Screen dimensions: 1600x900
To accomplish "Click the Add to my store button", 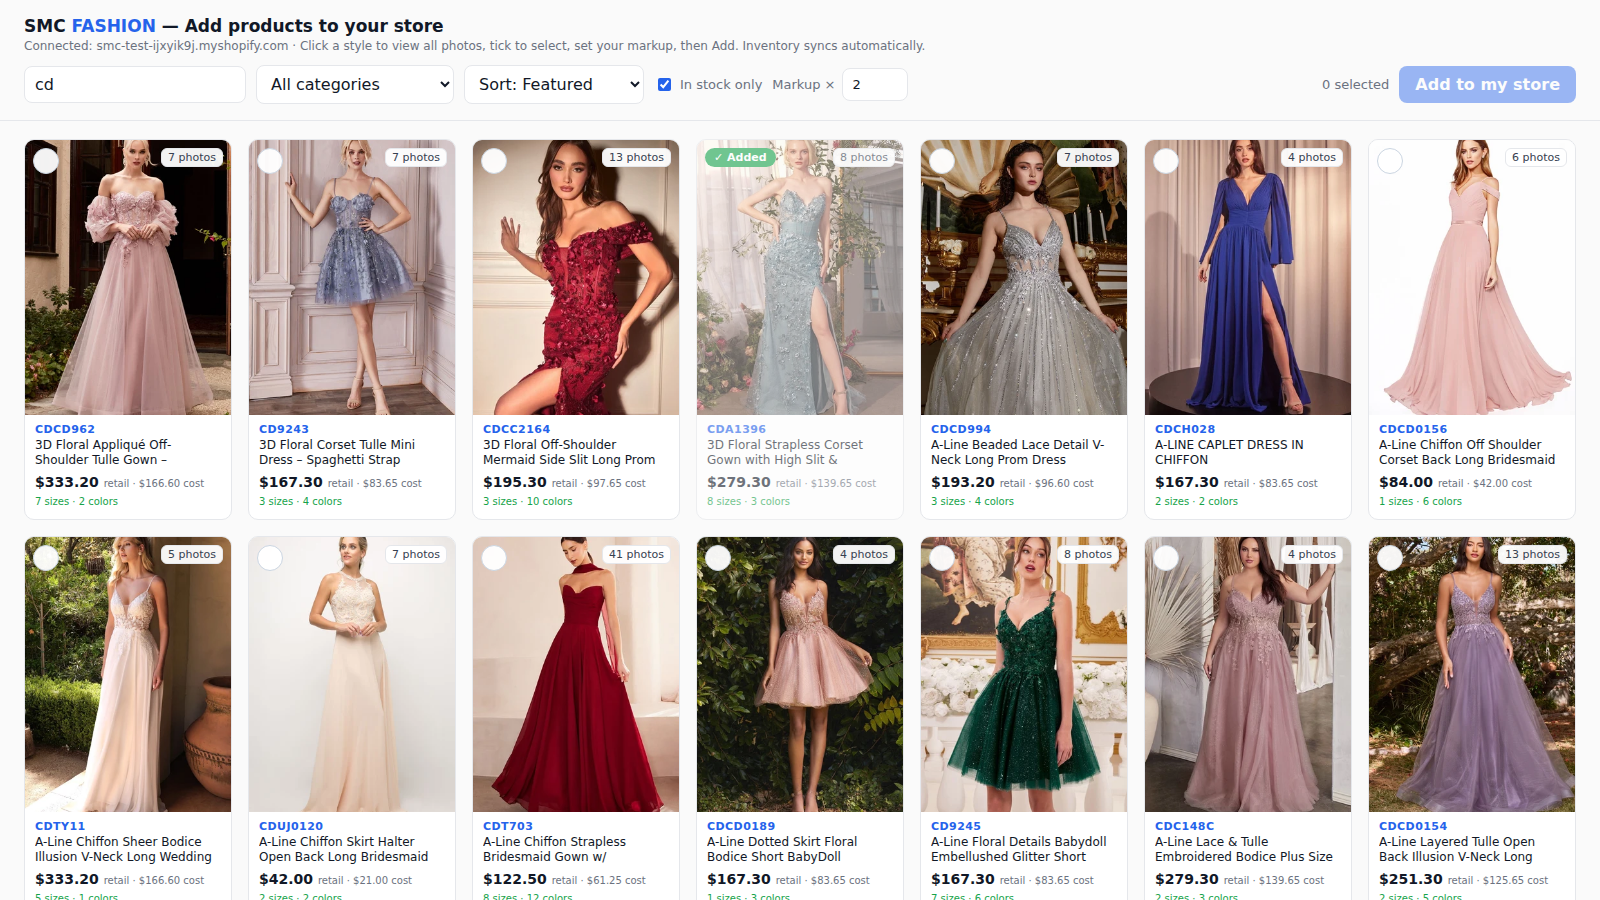I will (x=1487, y=84).
